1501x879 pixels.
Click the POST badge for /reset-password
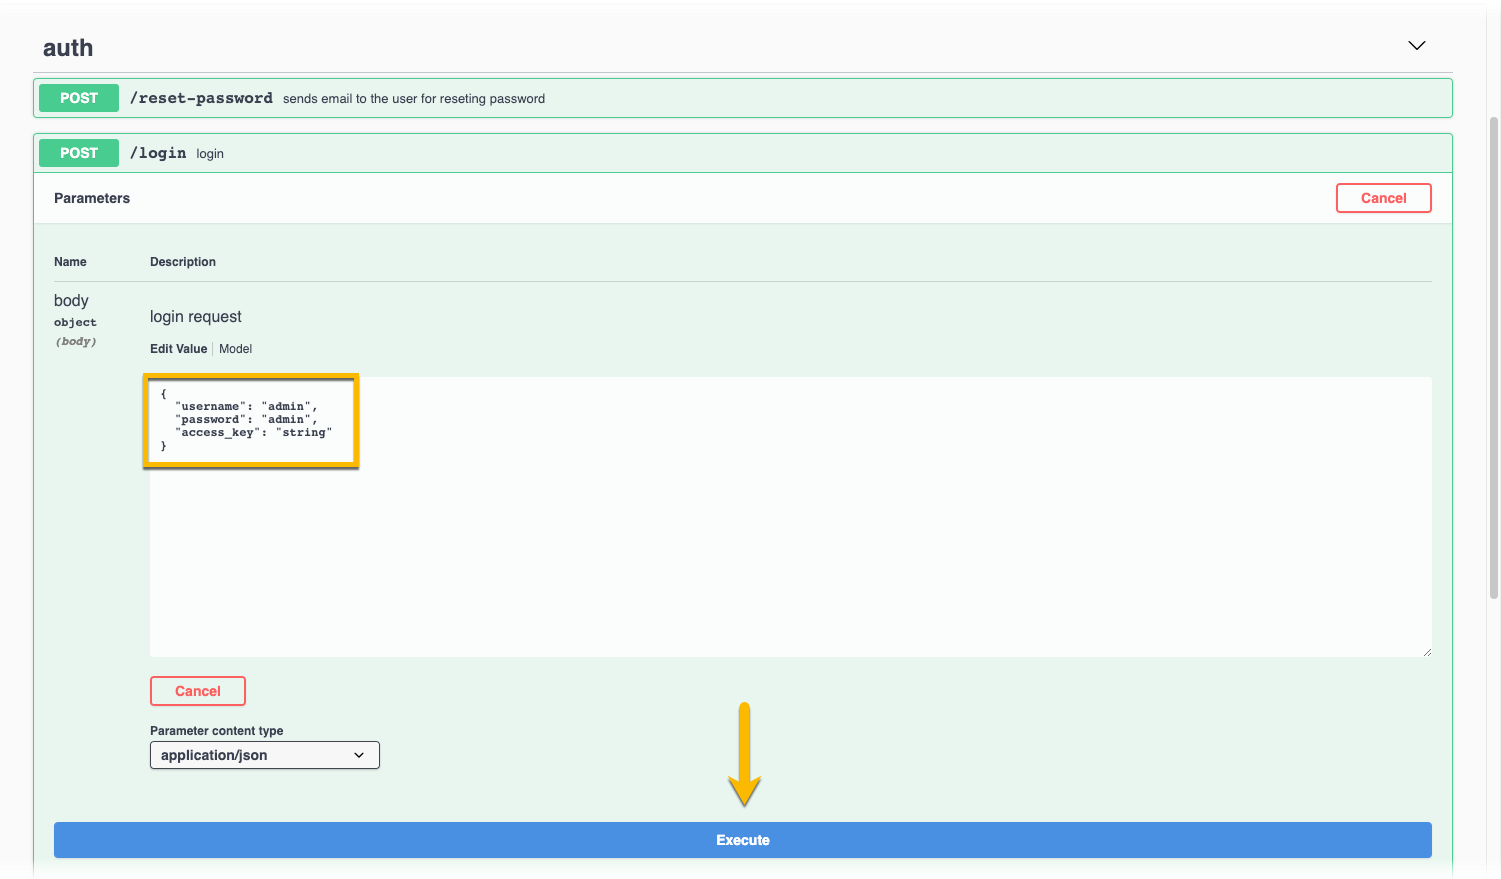[x=79, y=98]
